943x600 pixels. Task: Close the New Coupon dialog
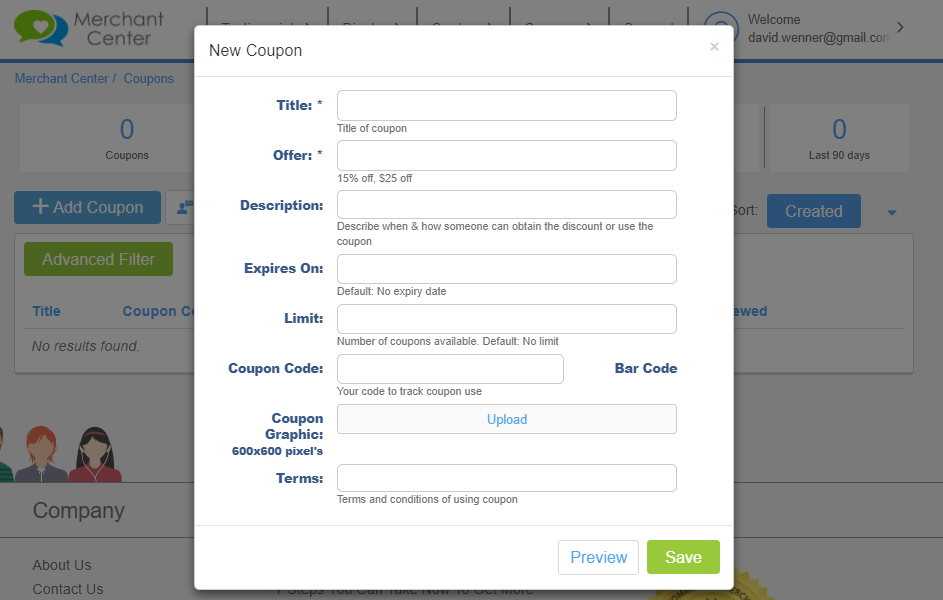pos(714,47)
